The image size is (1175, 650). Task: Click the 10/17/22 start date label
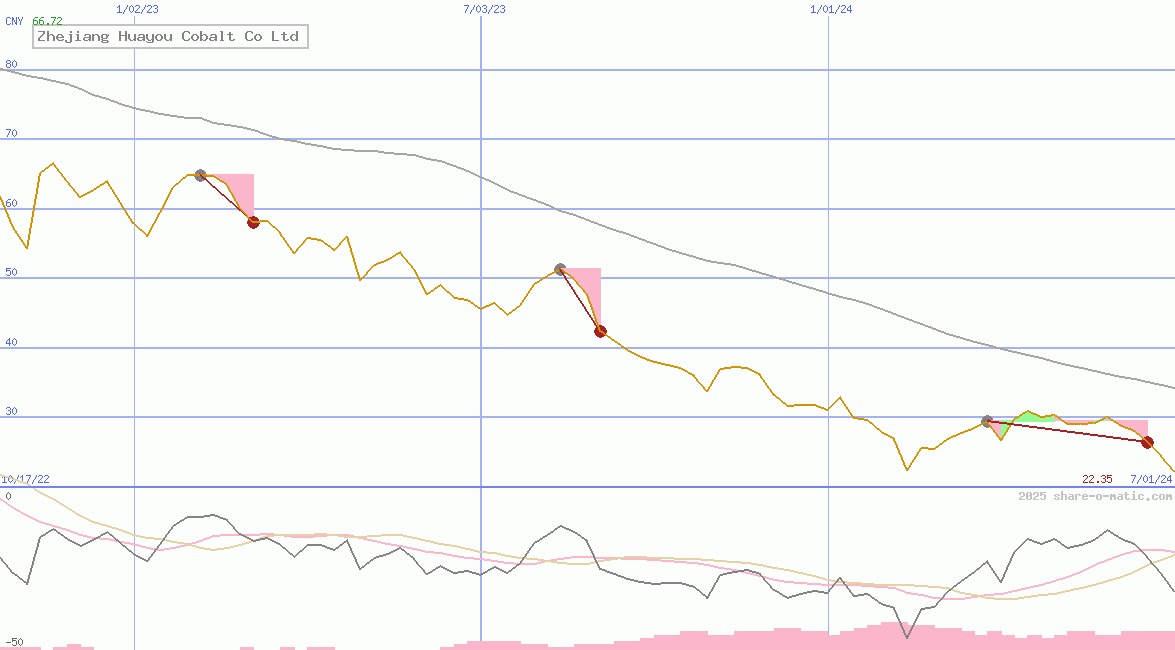(x=25, y=479)
